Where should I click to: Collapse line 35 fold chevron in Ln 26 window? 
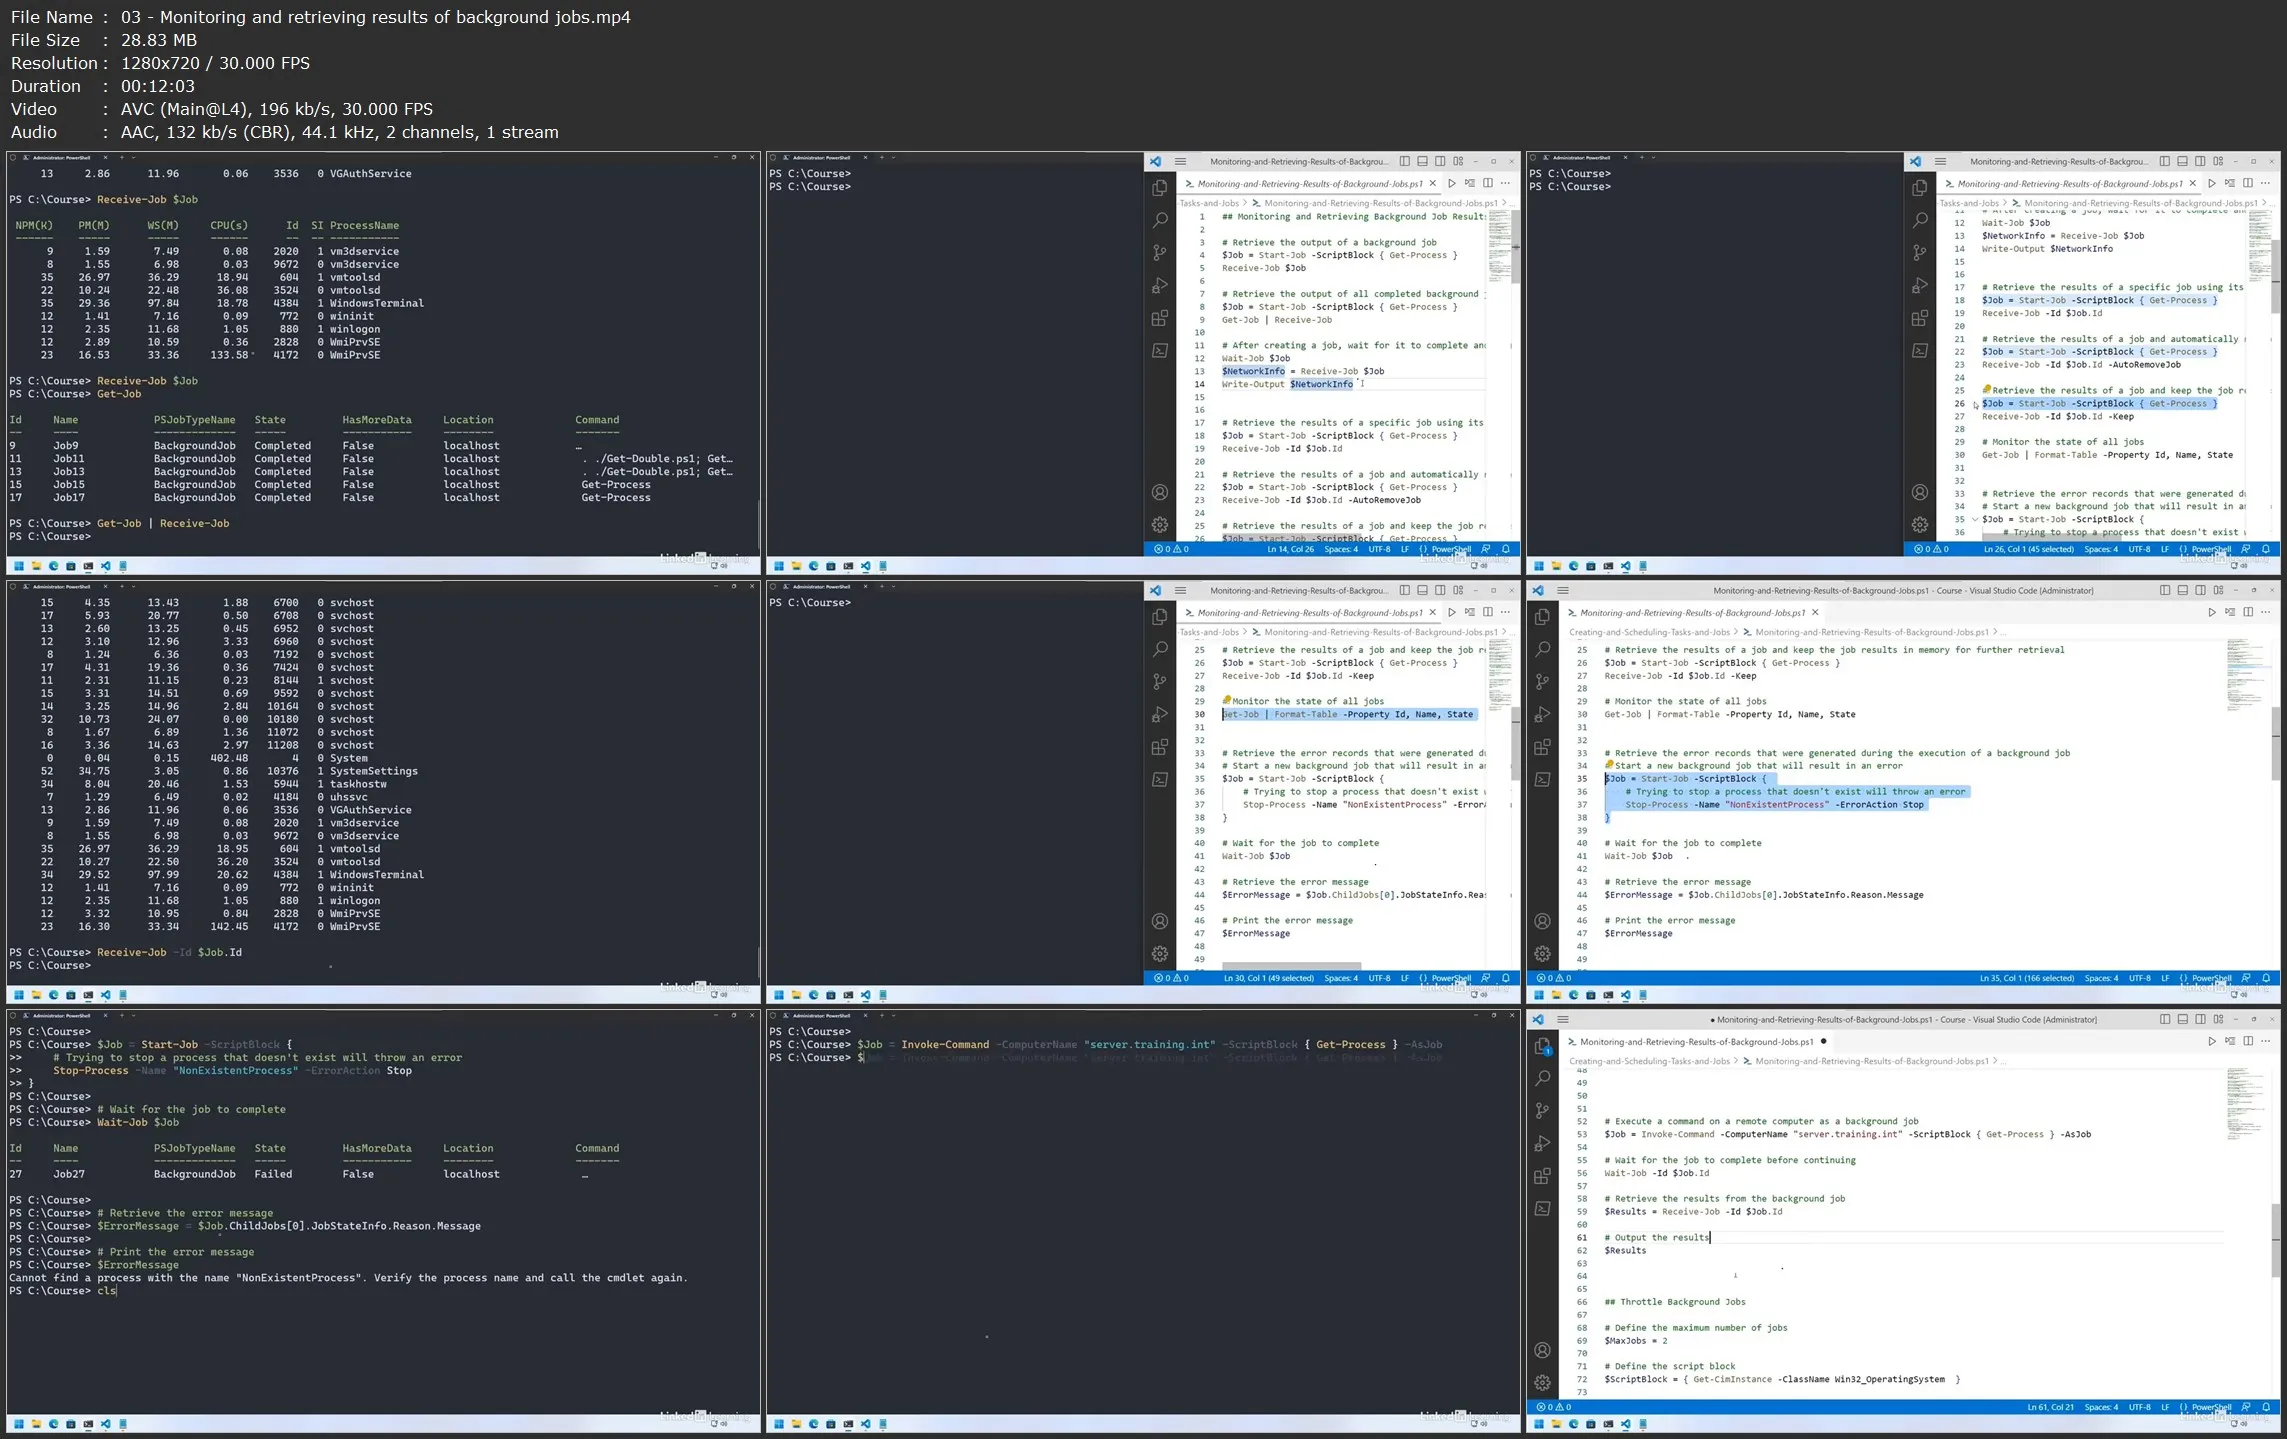tap(1973, 519)
